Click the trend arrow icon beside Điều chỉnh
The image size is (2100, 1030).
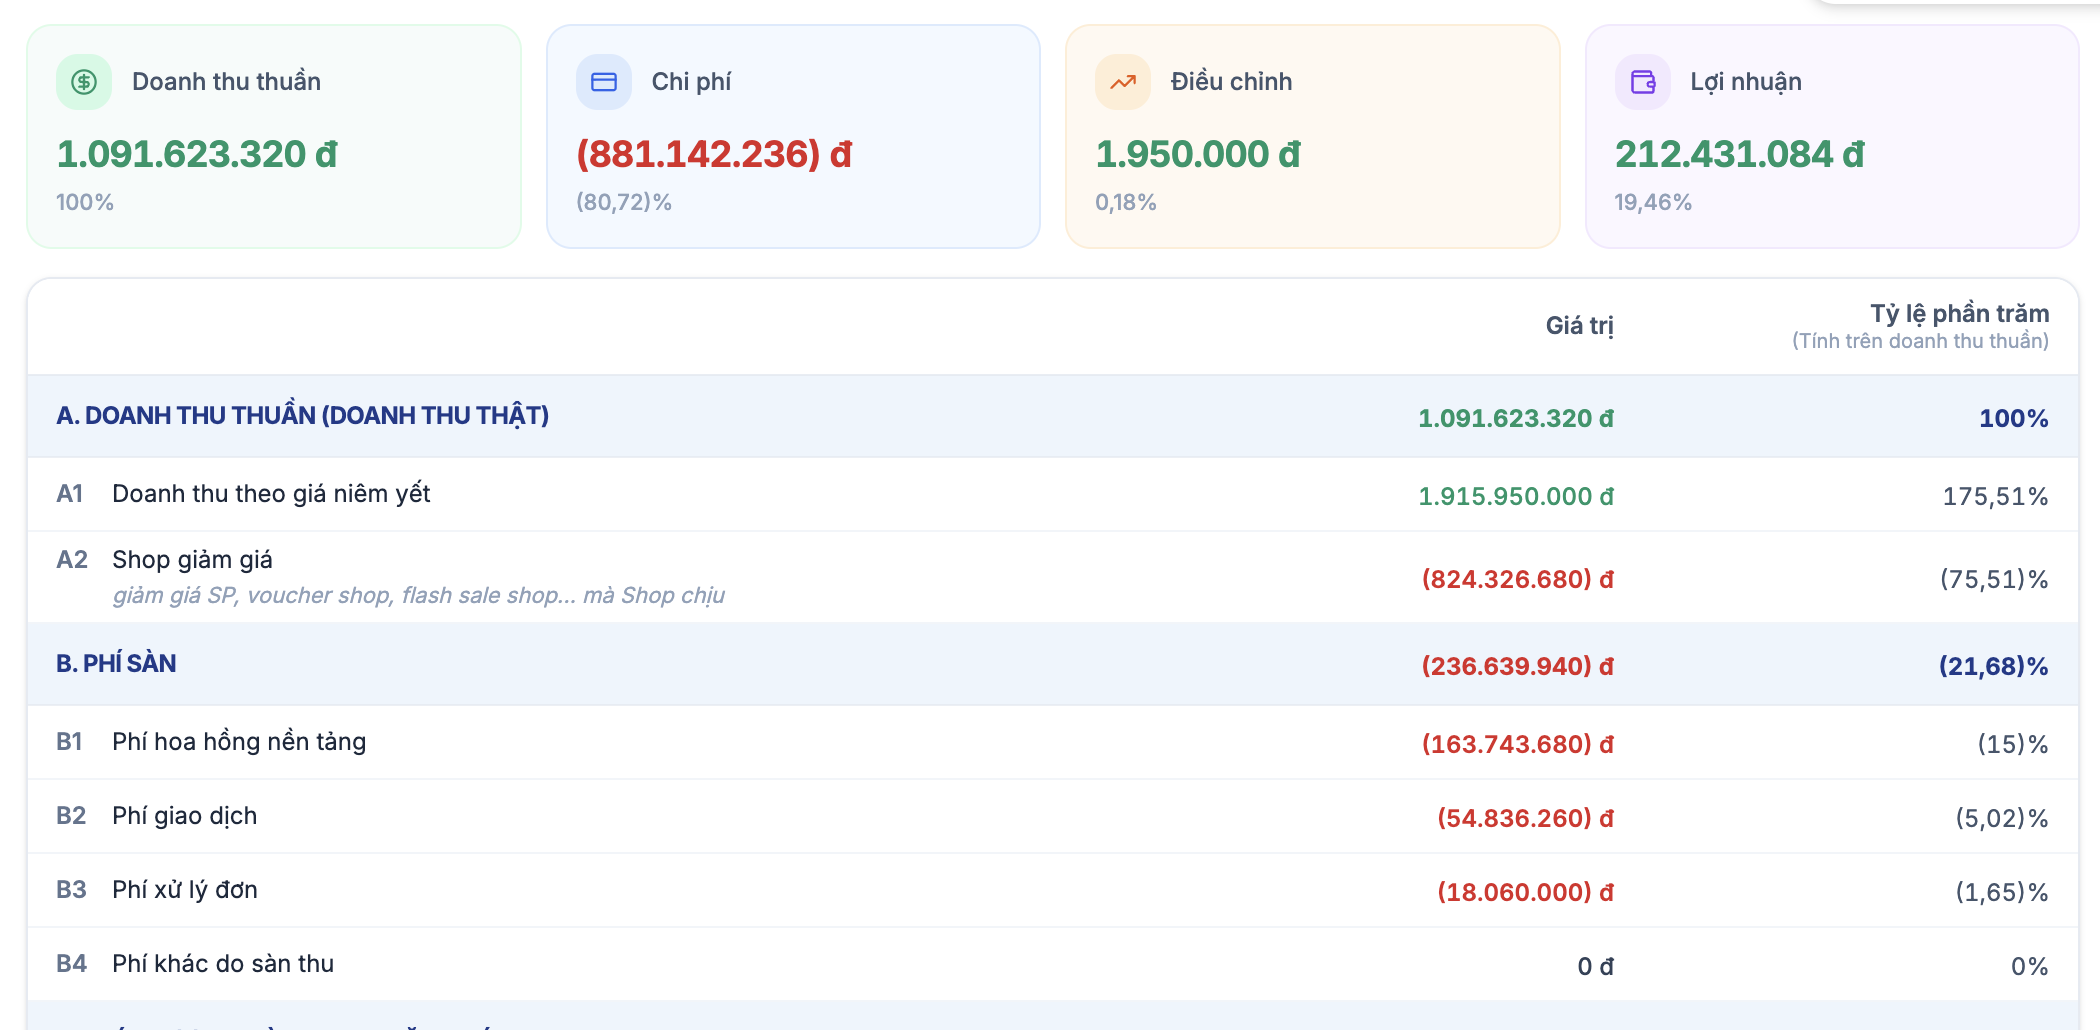tap(1123, 82)
